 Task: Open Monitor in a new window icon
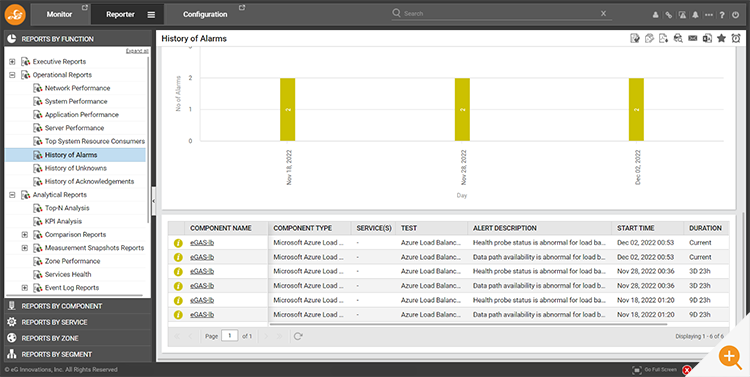tap(84, 8)
